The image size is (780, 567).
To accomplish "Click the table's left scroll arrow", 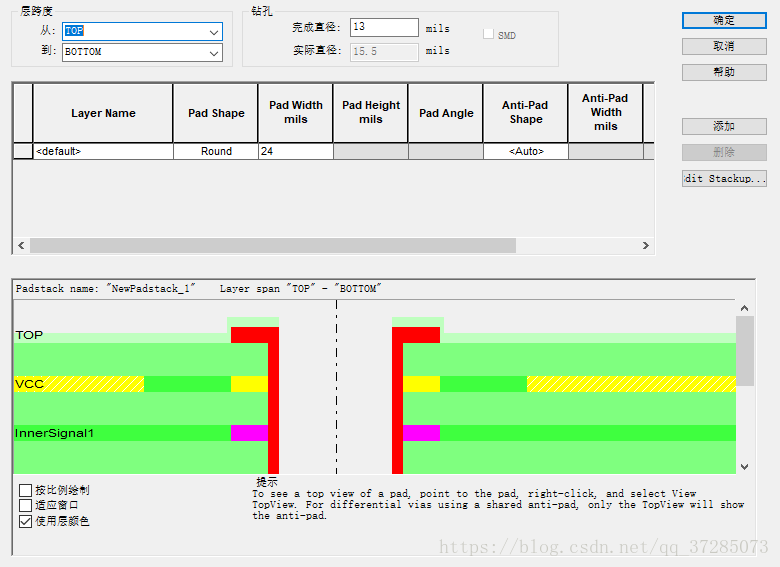I will pyautogui.click(x=21, y=245).
